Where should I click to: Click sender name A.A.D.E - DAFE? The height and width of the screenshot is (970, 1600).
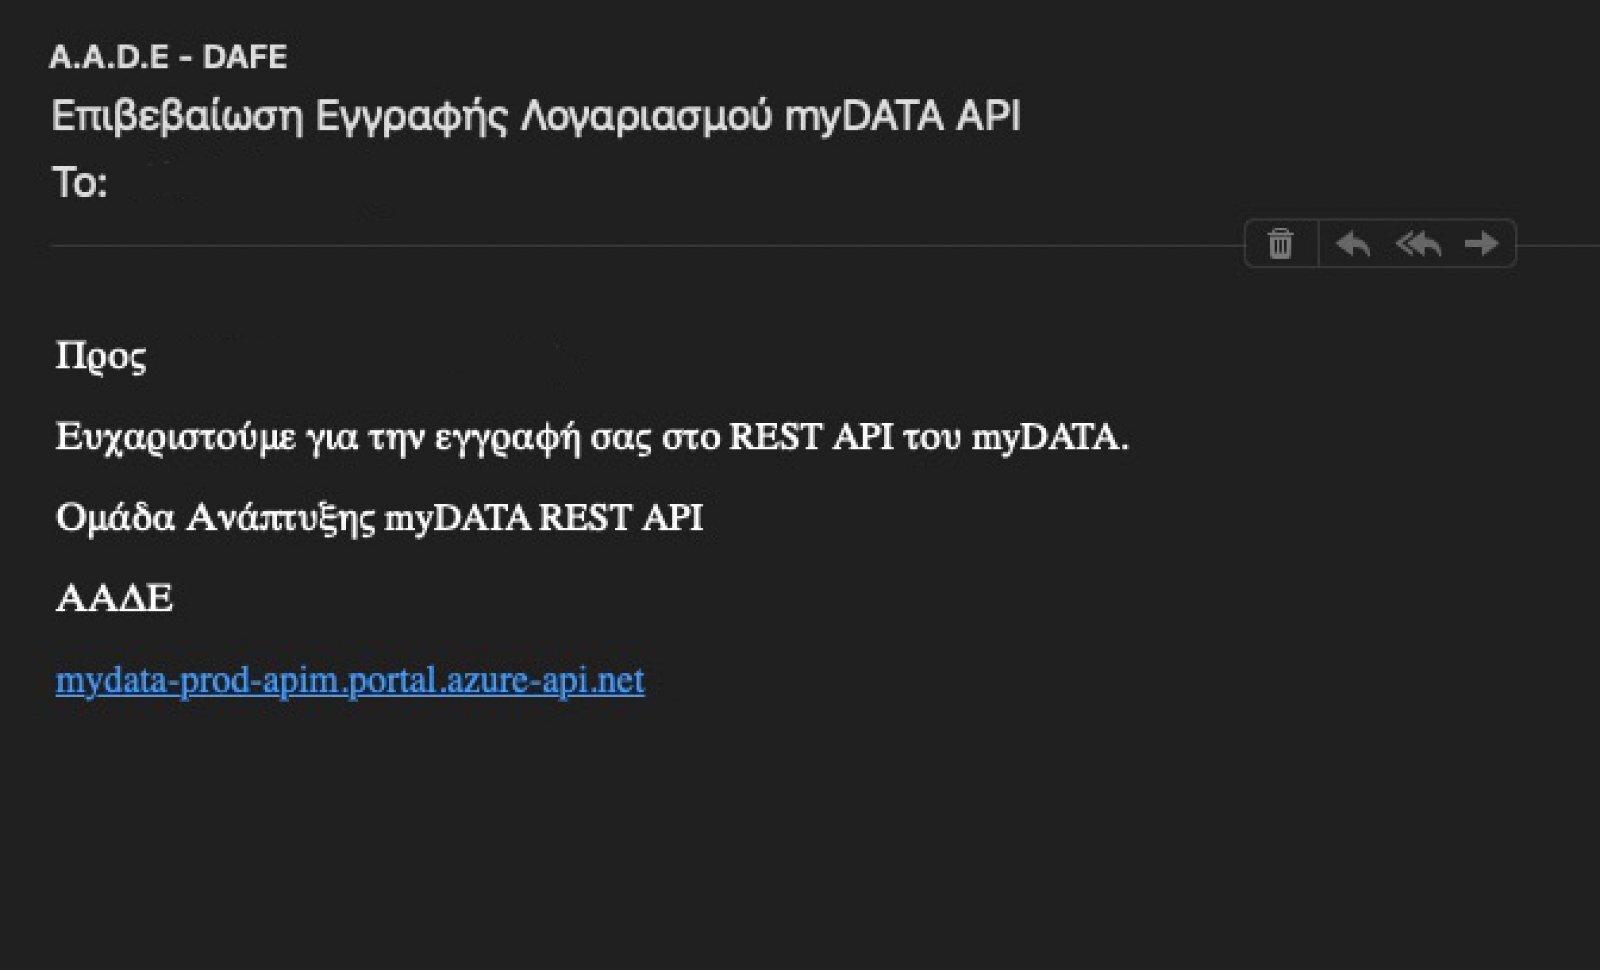[168, 57]
